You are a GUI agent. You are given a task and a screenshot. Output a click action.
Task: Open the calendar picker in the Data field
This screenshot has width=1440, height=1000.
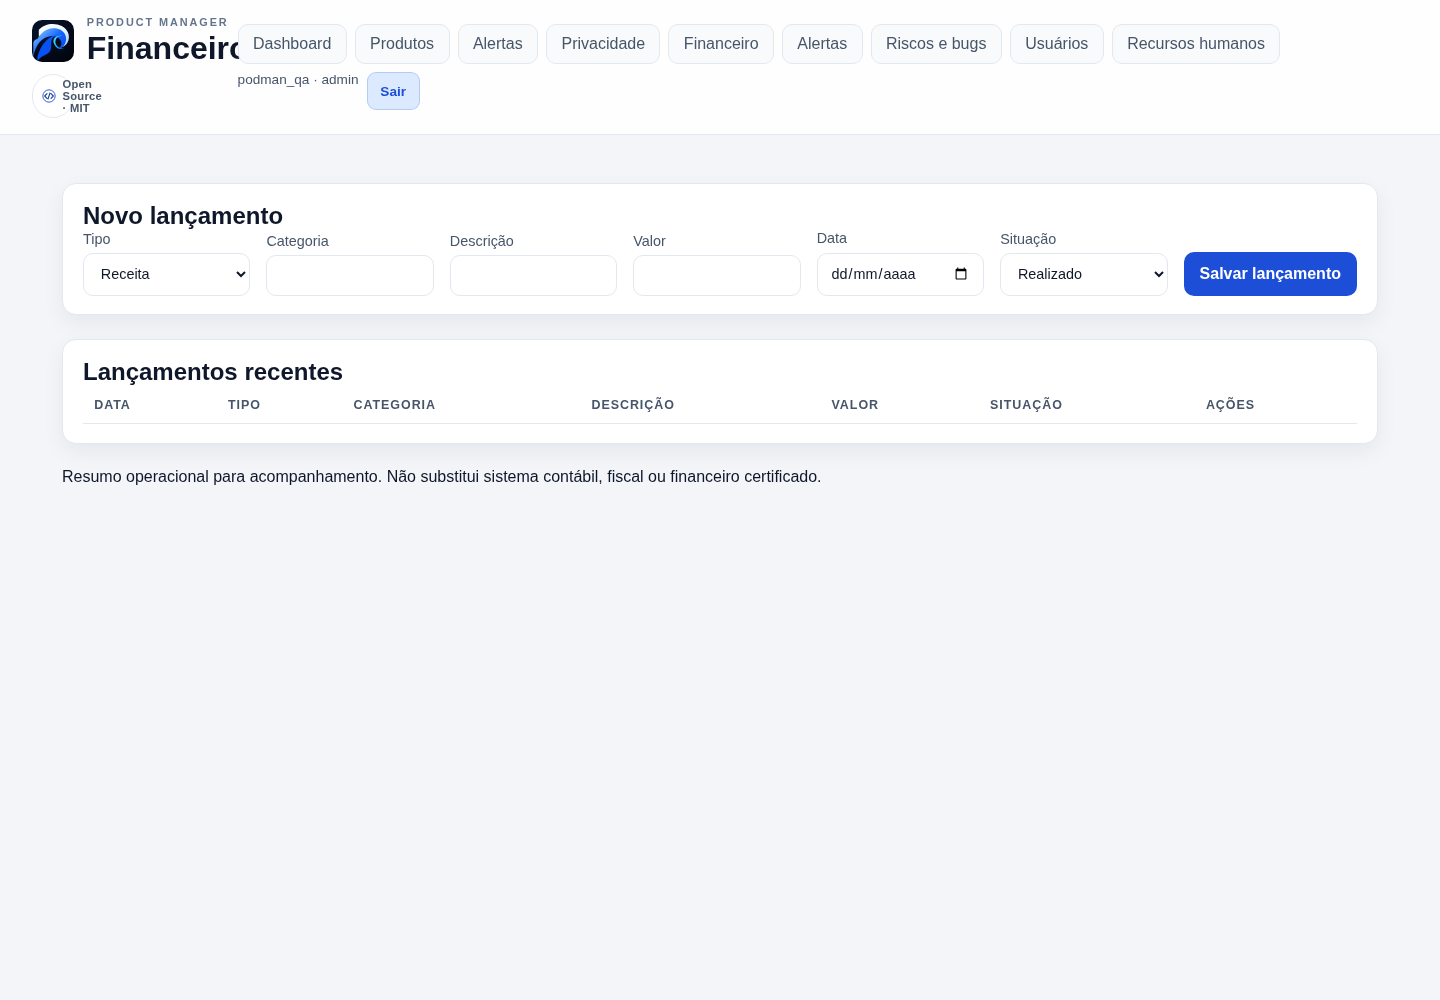pos(961,274)
